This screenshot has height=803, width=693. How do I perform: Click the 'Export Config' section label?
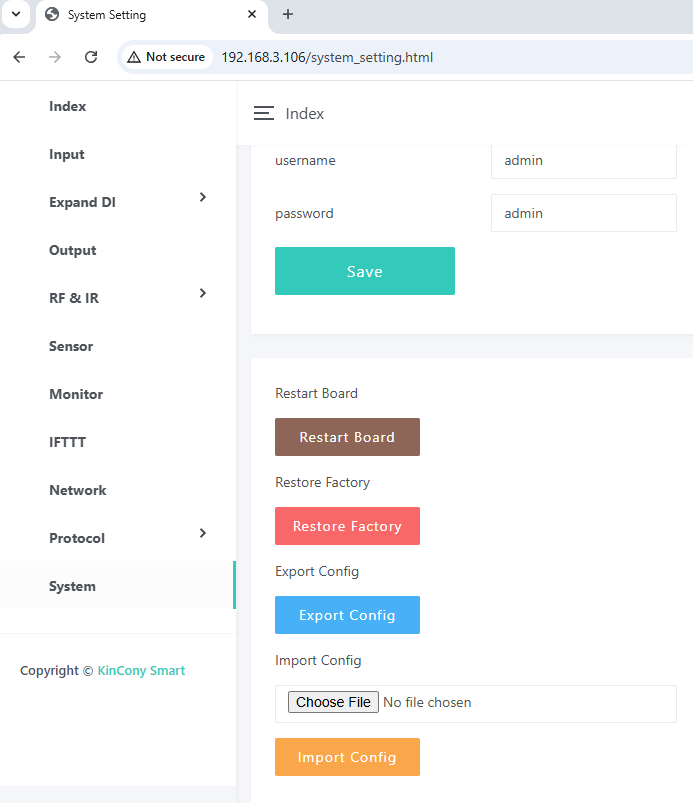(x=317, y=572)
